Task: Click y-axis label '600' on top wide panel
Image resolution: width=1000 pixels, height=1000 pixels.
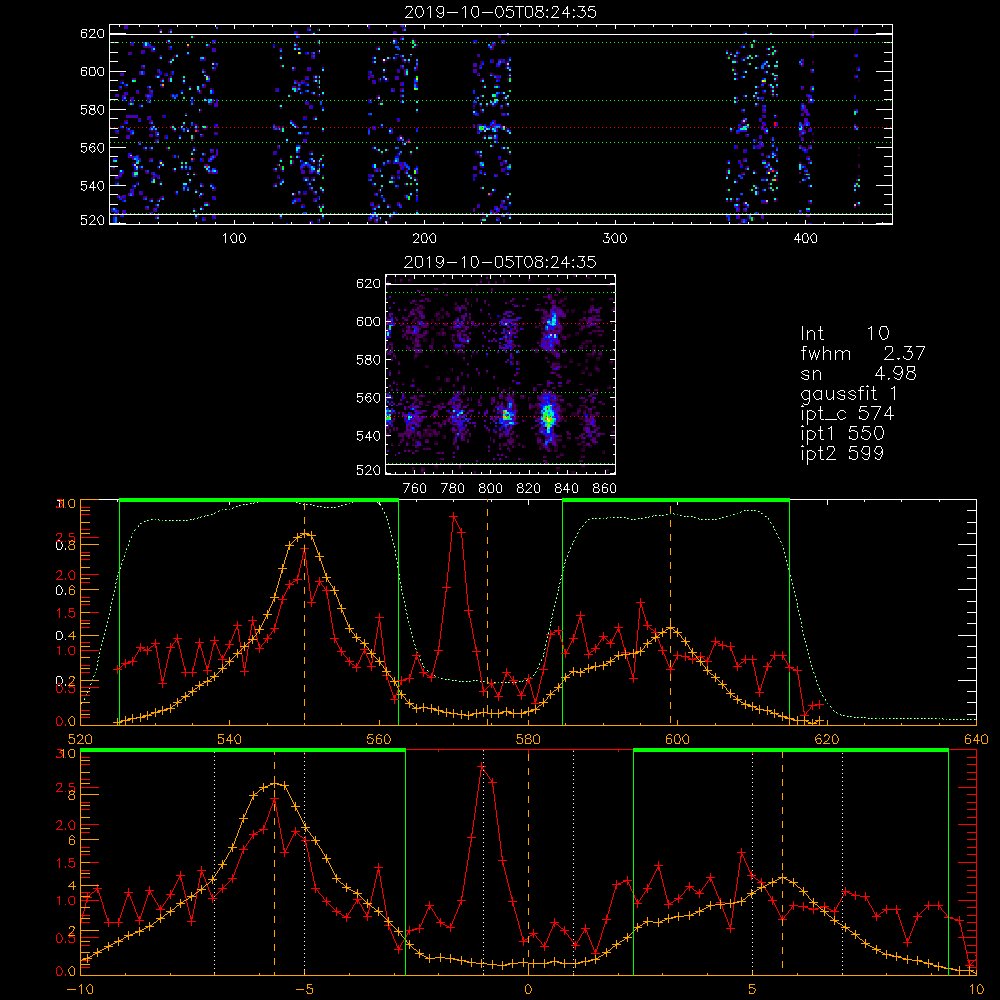Action: tap(92, 71)
